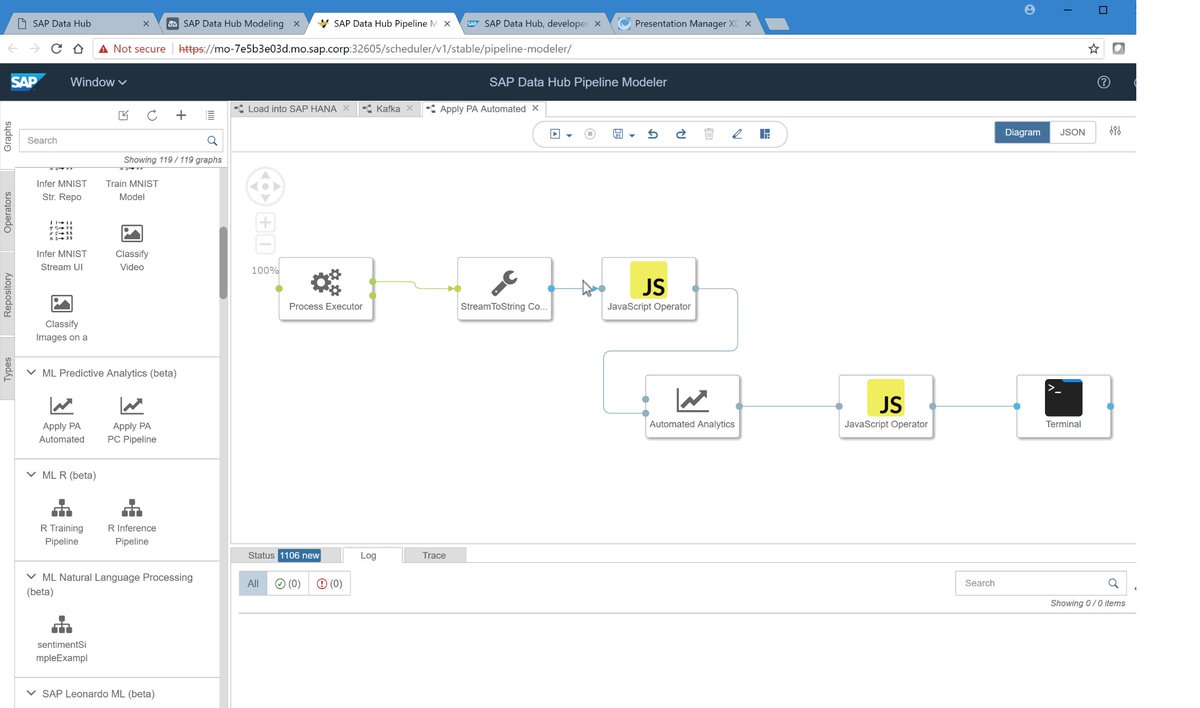The width and height of the screenshot is (1200, 708).
Task: Click the undo arrow in toolbar
Action: pyautogui.click(x=653, y=134)
